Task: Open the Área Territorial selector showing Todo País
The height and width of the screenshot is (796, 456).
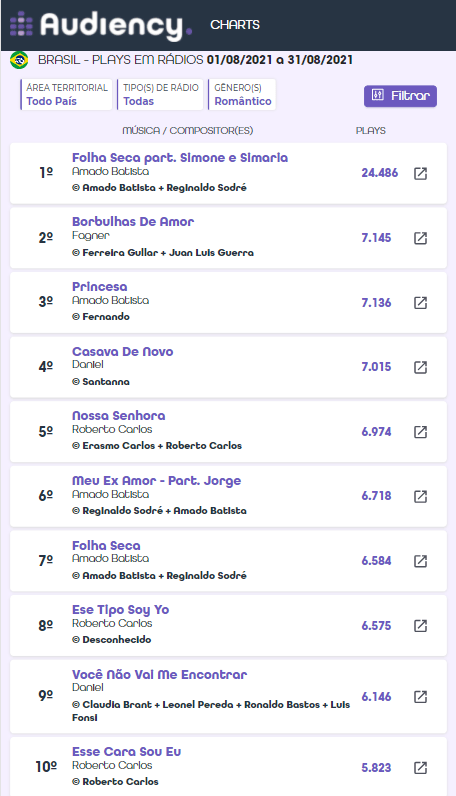Action: point(67,94)
